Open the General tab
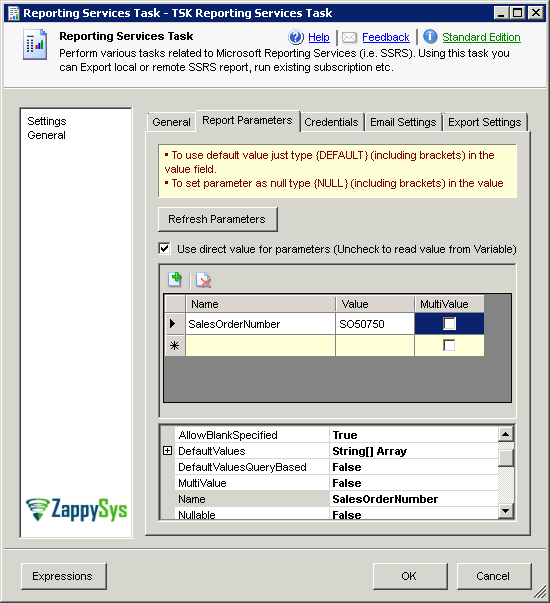 coord(171,122)
